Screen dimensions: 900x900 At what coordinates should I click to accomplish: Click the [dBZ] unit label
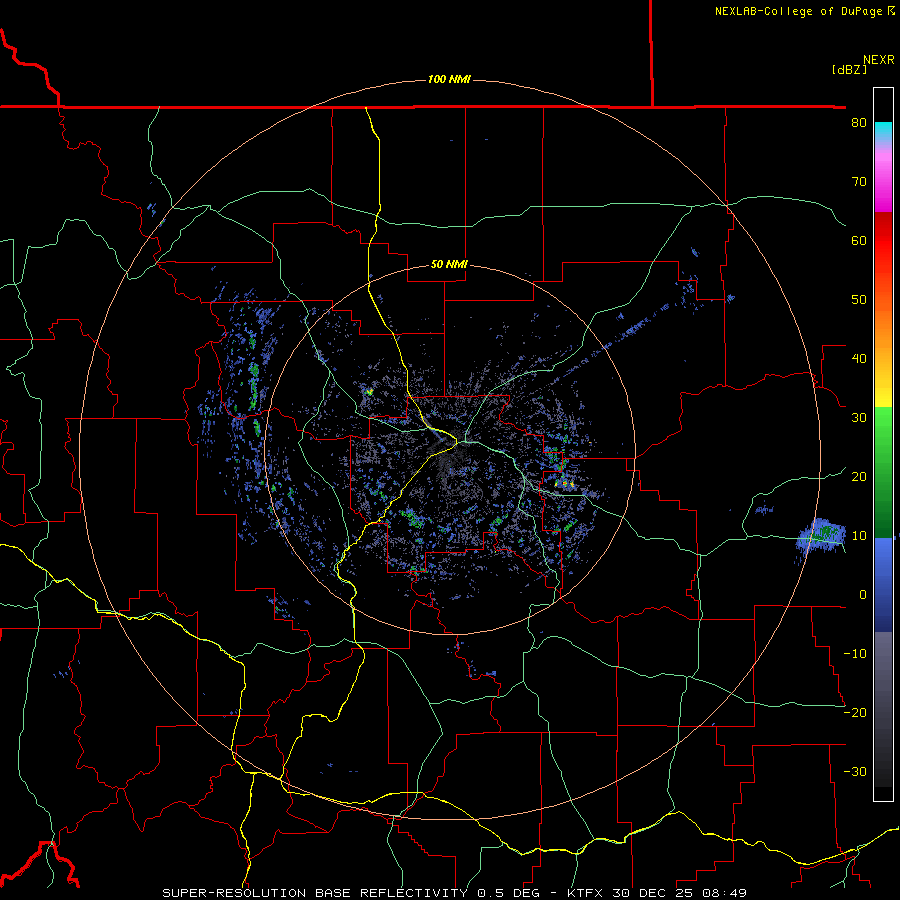(849, 69)
